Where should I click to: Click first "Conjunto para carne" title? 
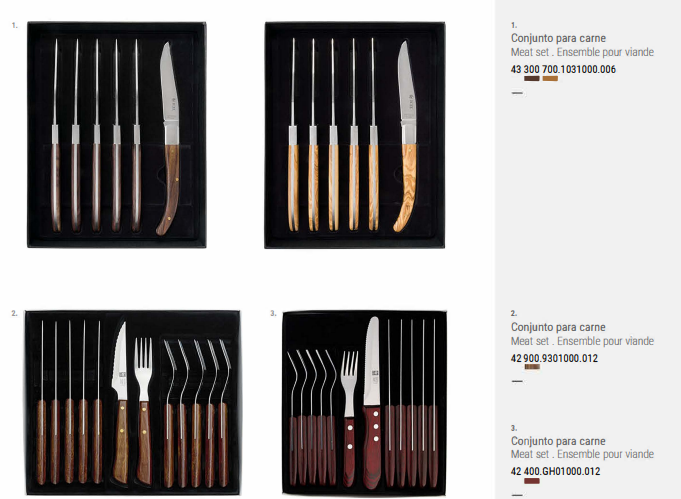pyautogui.click(x=558, y=38)
